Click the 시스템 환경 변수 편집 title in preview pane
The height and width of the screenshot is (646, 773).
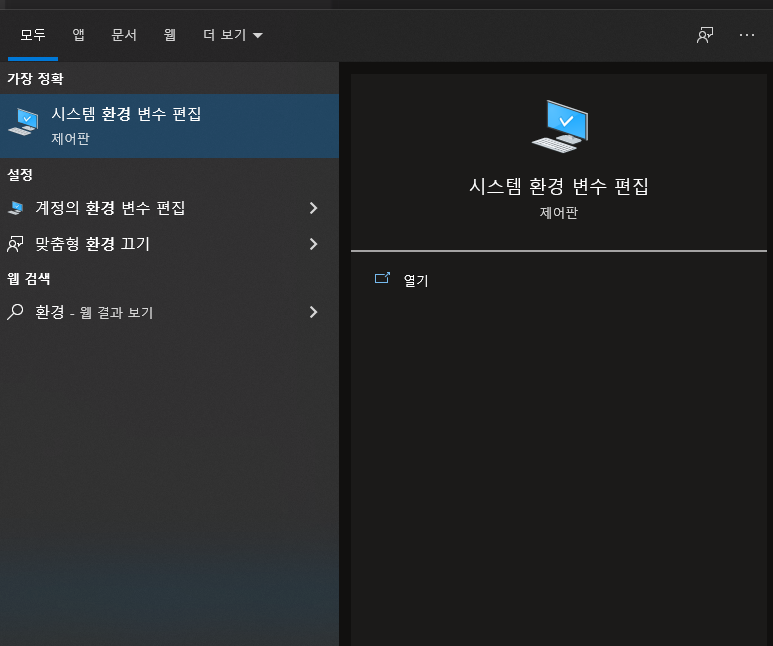click(x=559, y=186)
